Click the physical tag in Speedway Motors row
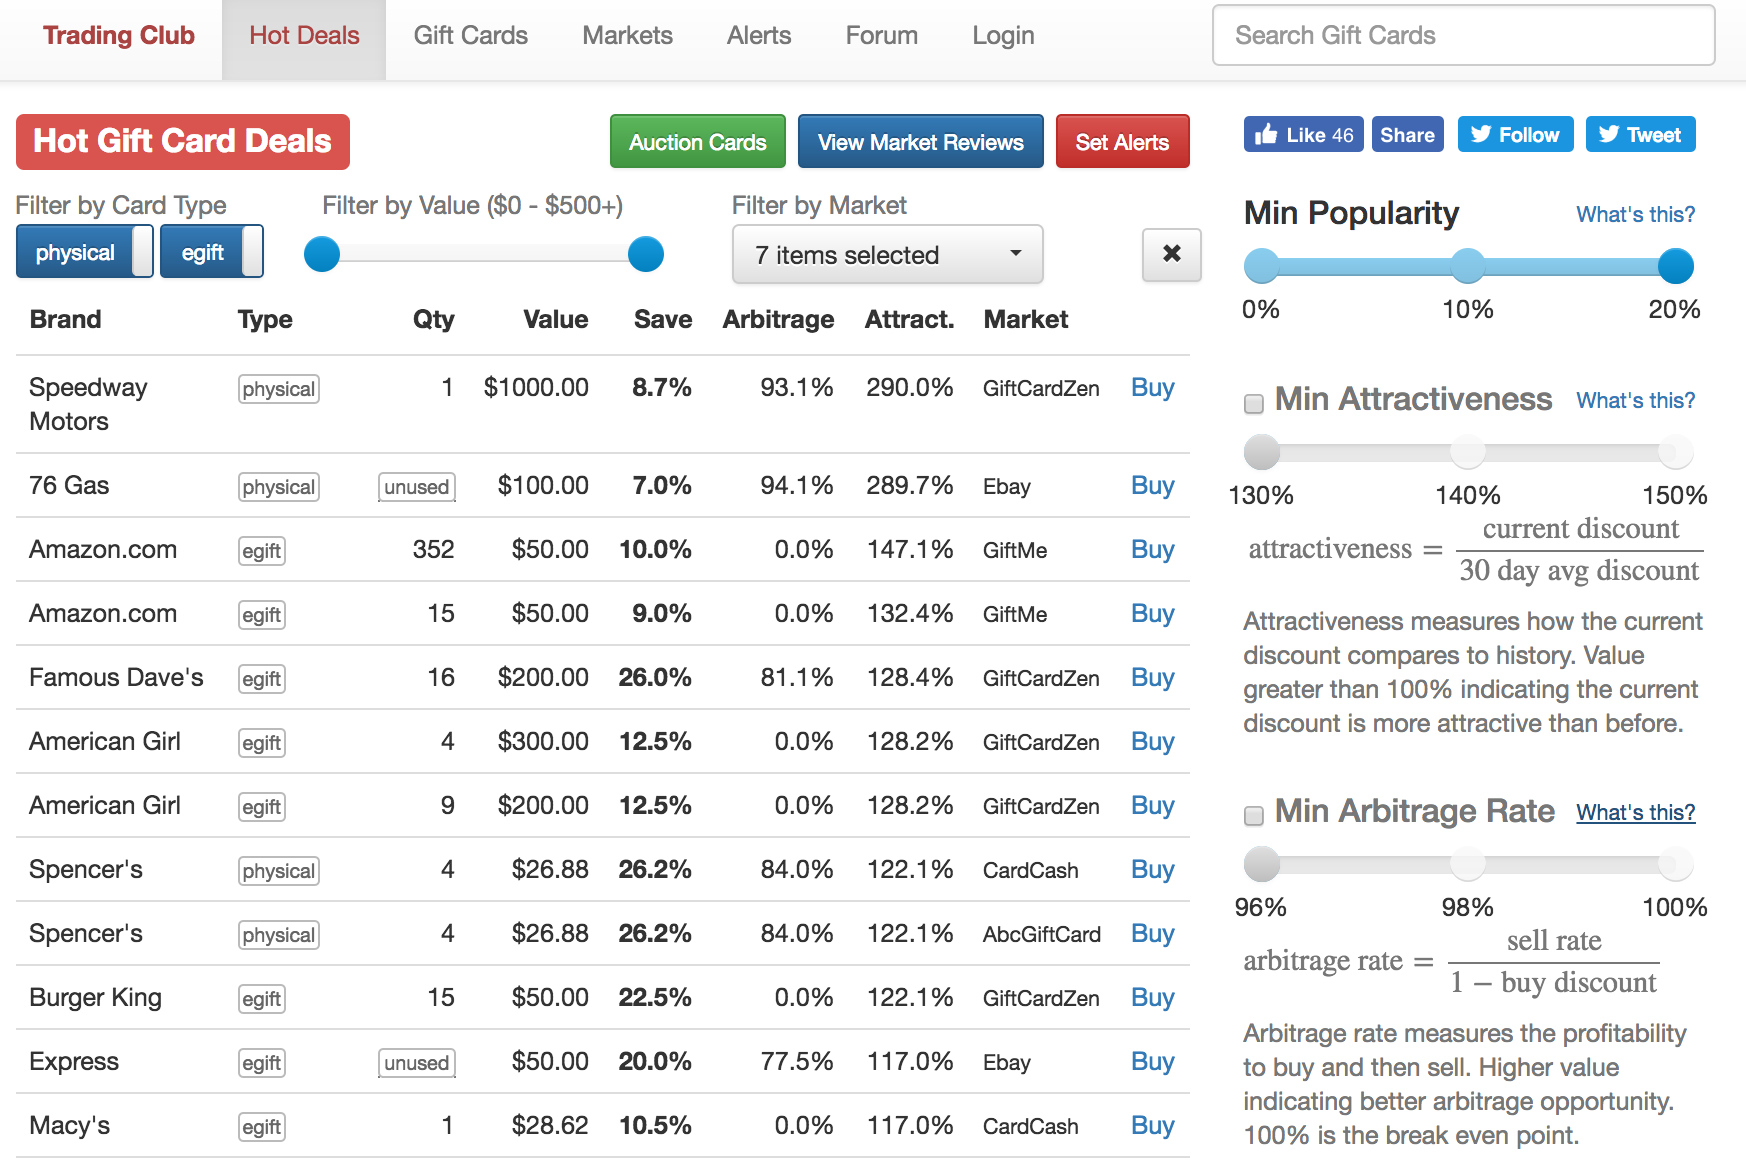This screenshot has height=1164, width=1746. tap(278, 389)
